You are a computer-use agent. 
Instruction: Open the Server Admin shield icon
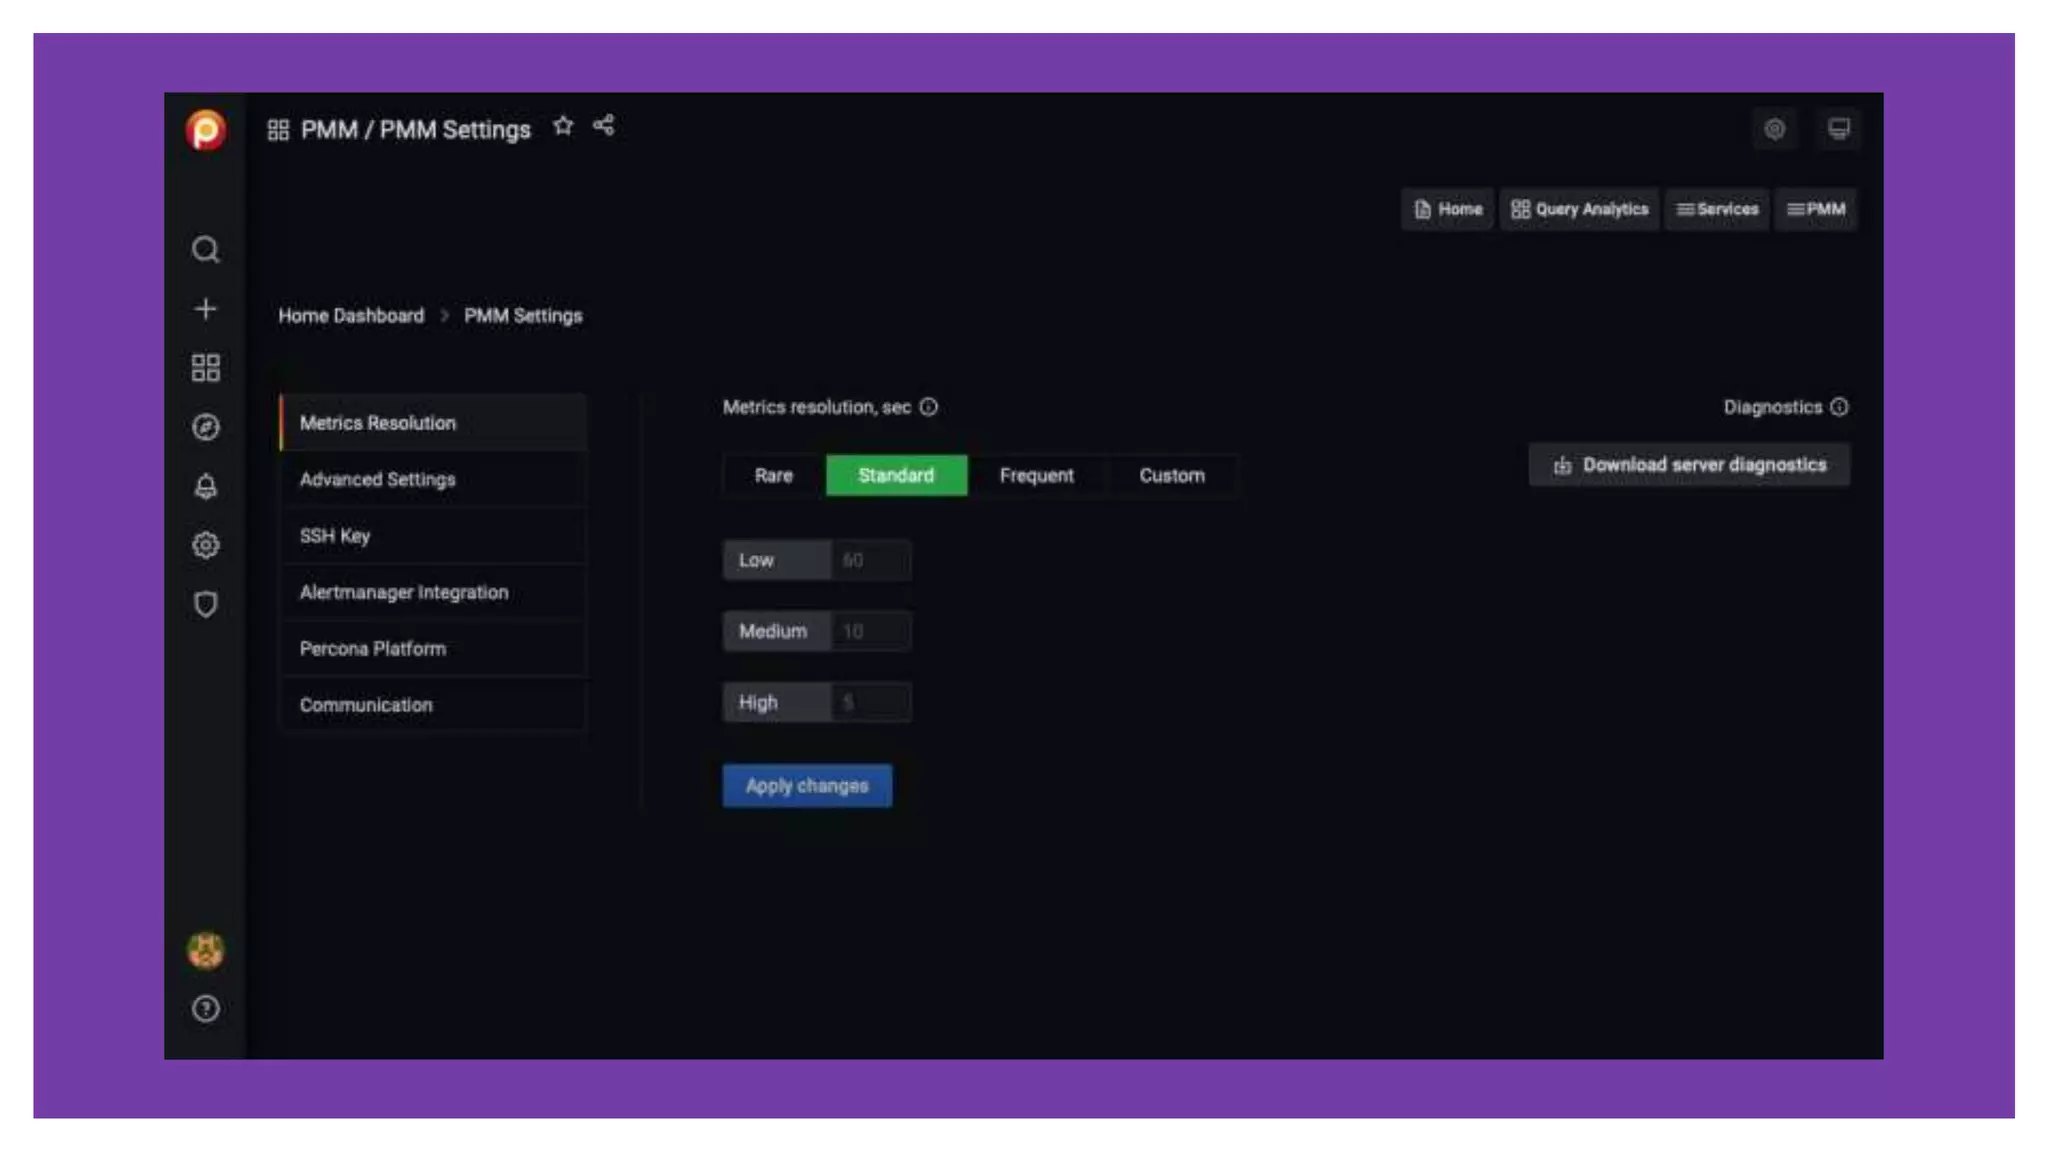click(206, 604)
